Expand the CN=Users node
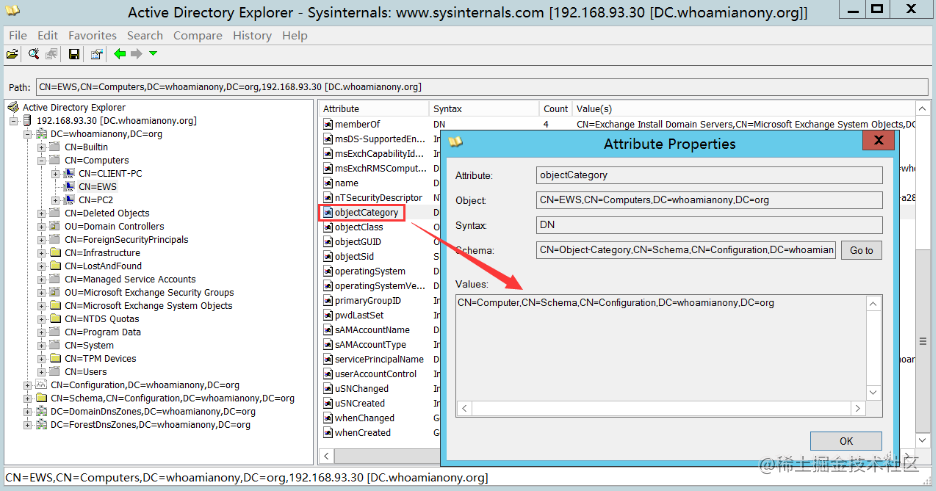936x491 pixels. (41, 372)
